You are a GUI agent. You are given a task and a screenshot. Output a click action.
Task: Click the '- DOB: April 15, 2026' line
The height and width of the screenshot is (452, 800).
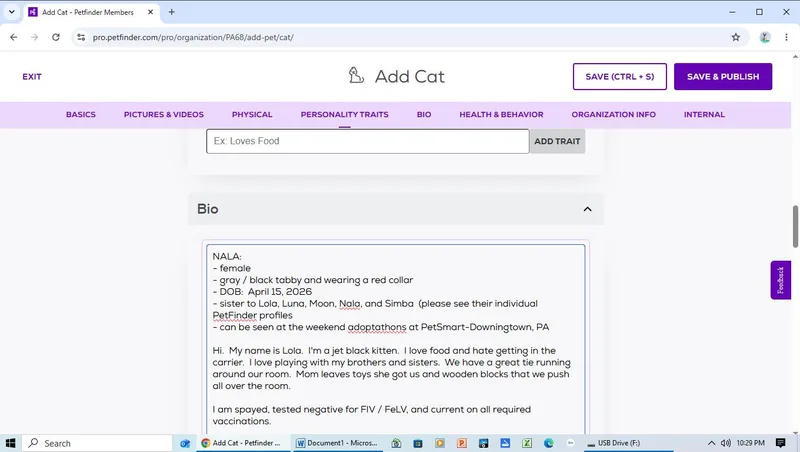coord(262,292)
